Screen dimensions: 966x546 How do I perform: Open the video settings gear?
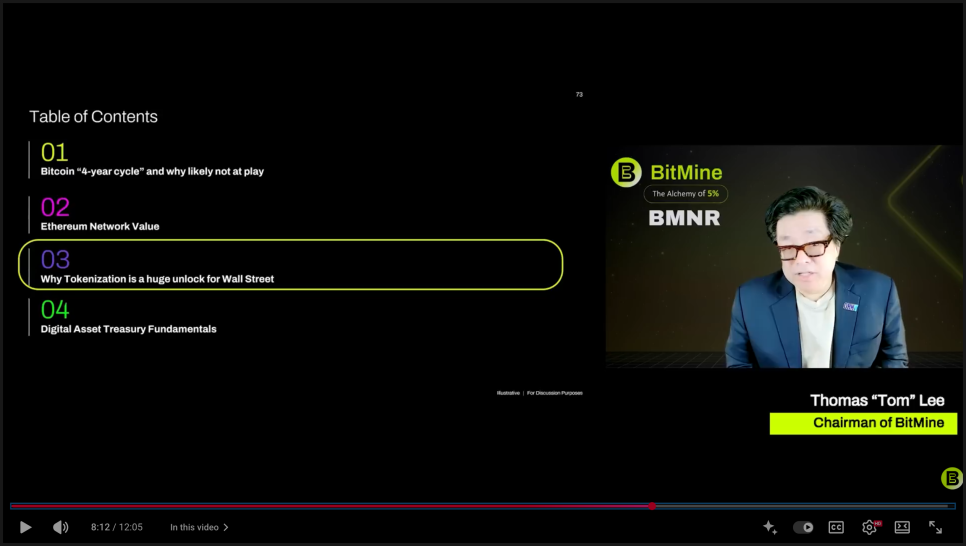coord(869,527)
